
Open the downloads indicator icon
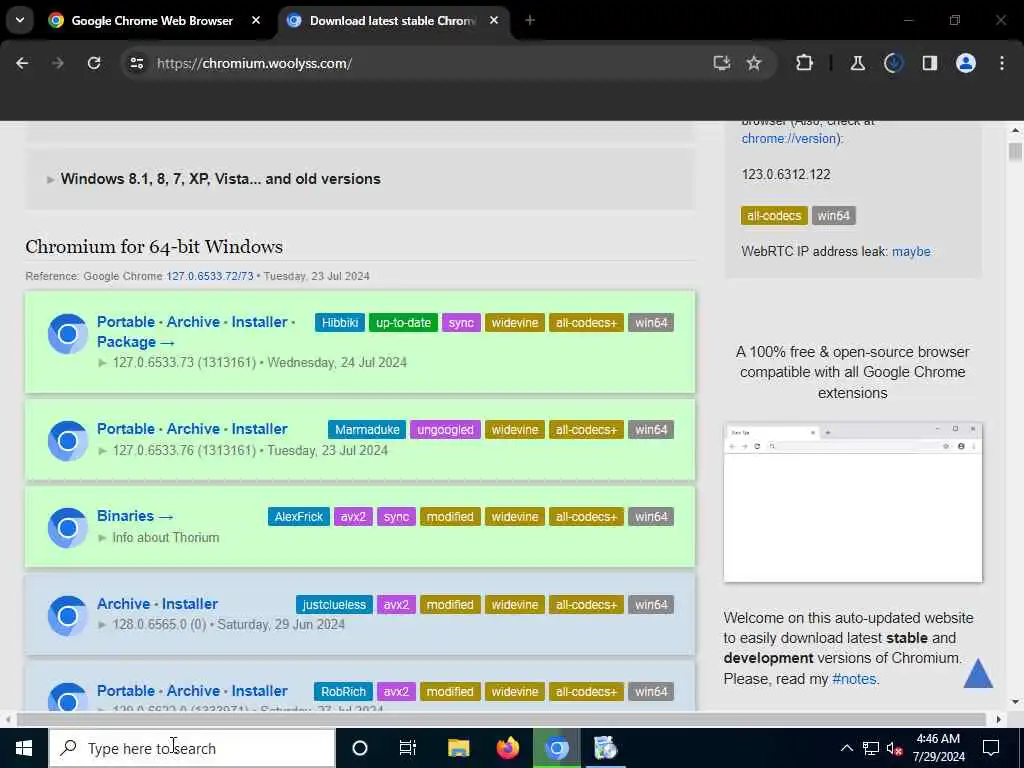click(x=893, y=63)
